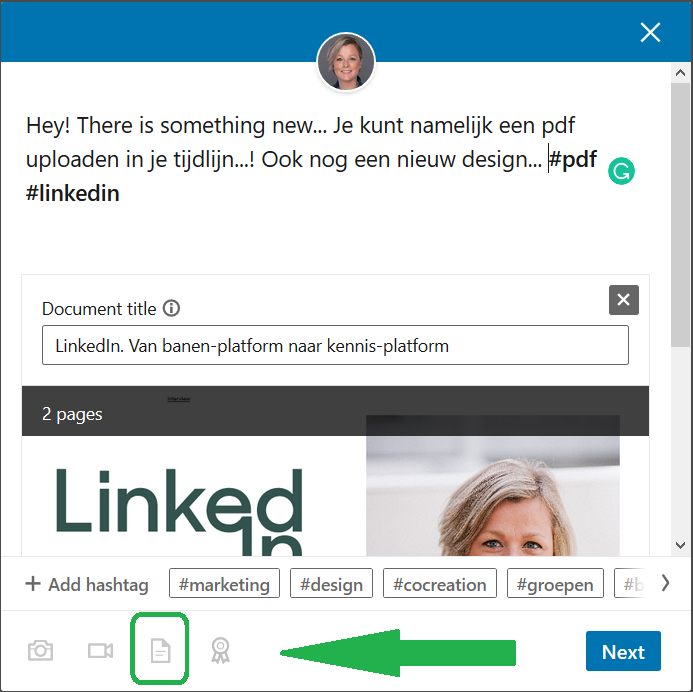
Task: Click the PDF document preview image
Action: pyautogui.click(x=335, y=471)
